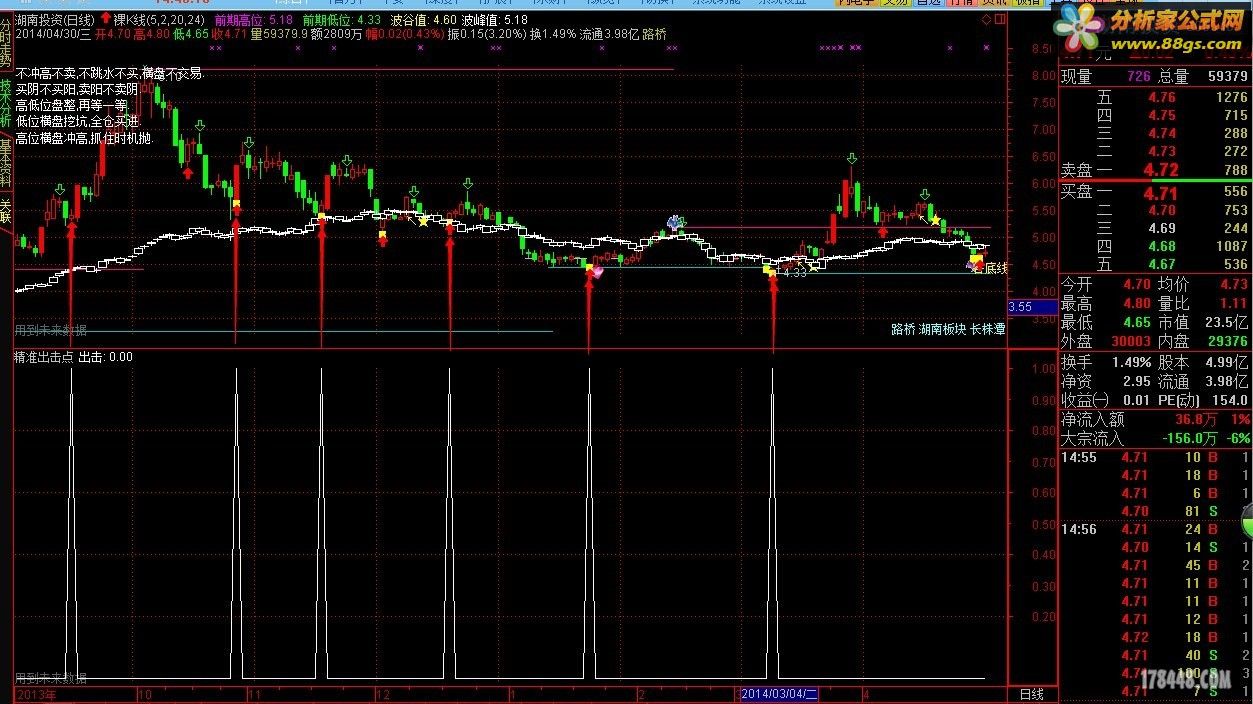This screenshot has width=1253, height=704.
Task: Click the blue flower marker on the K-line
Action: [676, 222]
